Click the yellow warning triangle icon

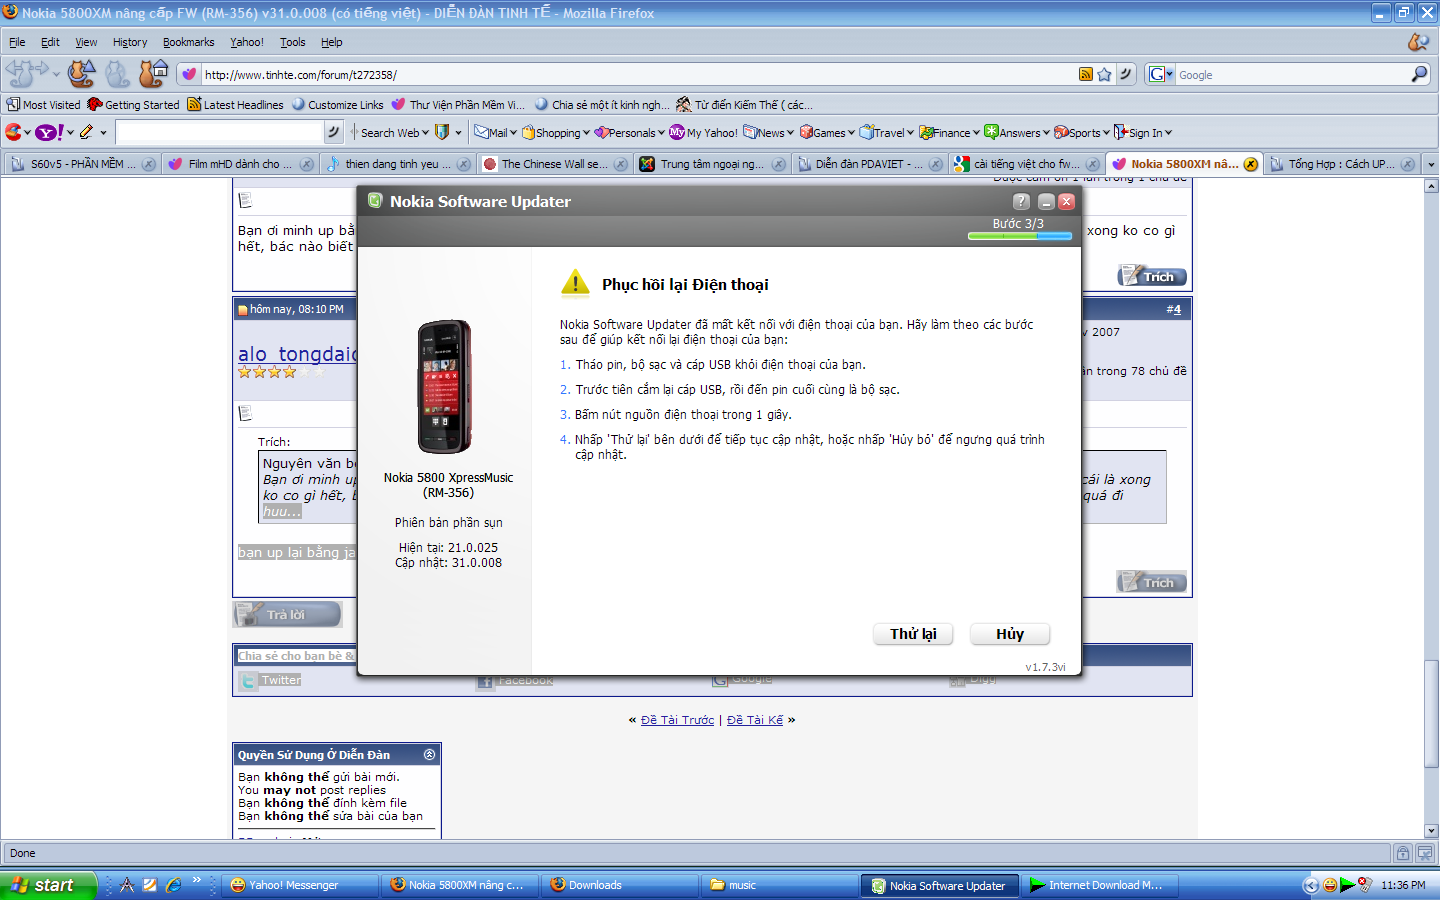(x=575, y=283)
